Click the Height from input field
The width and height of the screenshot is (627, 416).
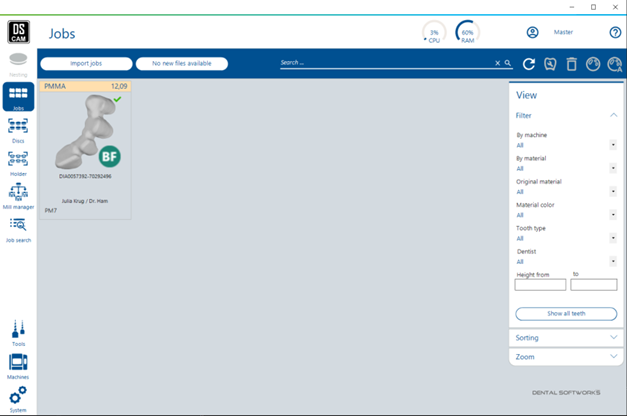click(x=540, y=285)
